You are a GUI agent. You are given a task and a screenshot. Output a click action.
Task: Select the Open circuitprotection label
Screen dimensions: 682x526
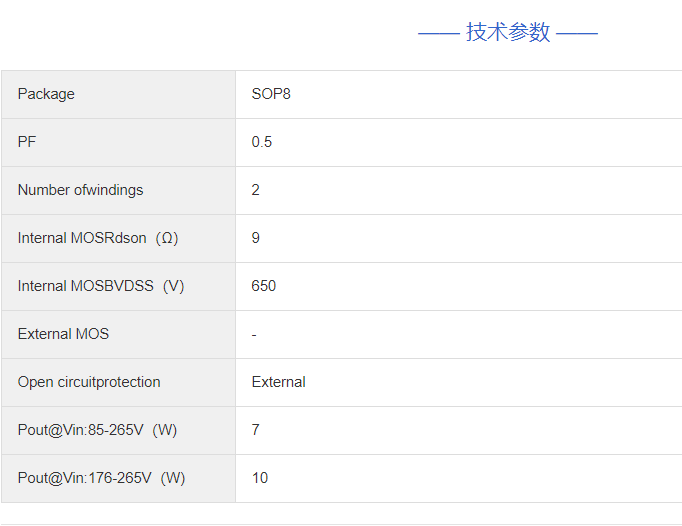click(x=89, y=382)
